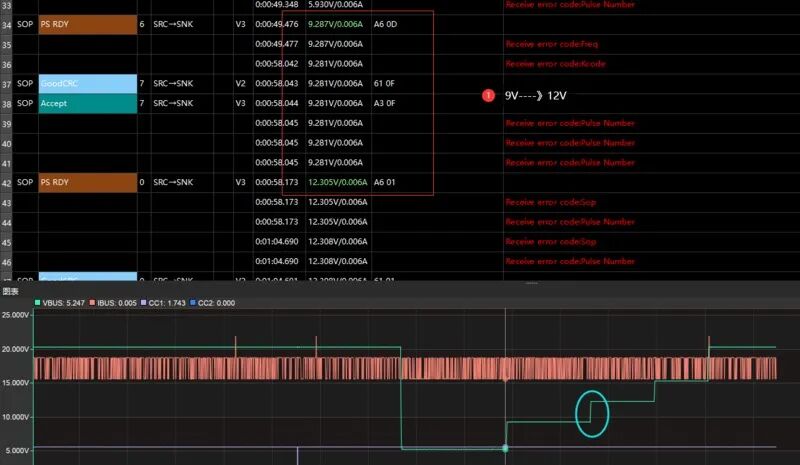
Task: Click the Freq receive error in row 35
Action: coord(552,44)
